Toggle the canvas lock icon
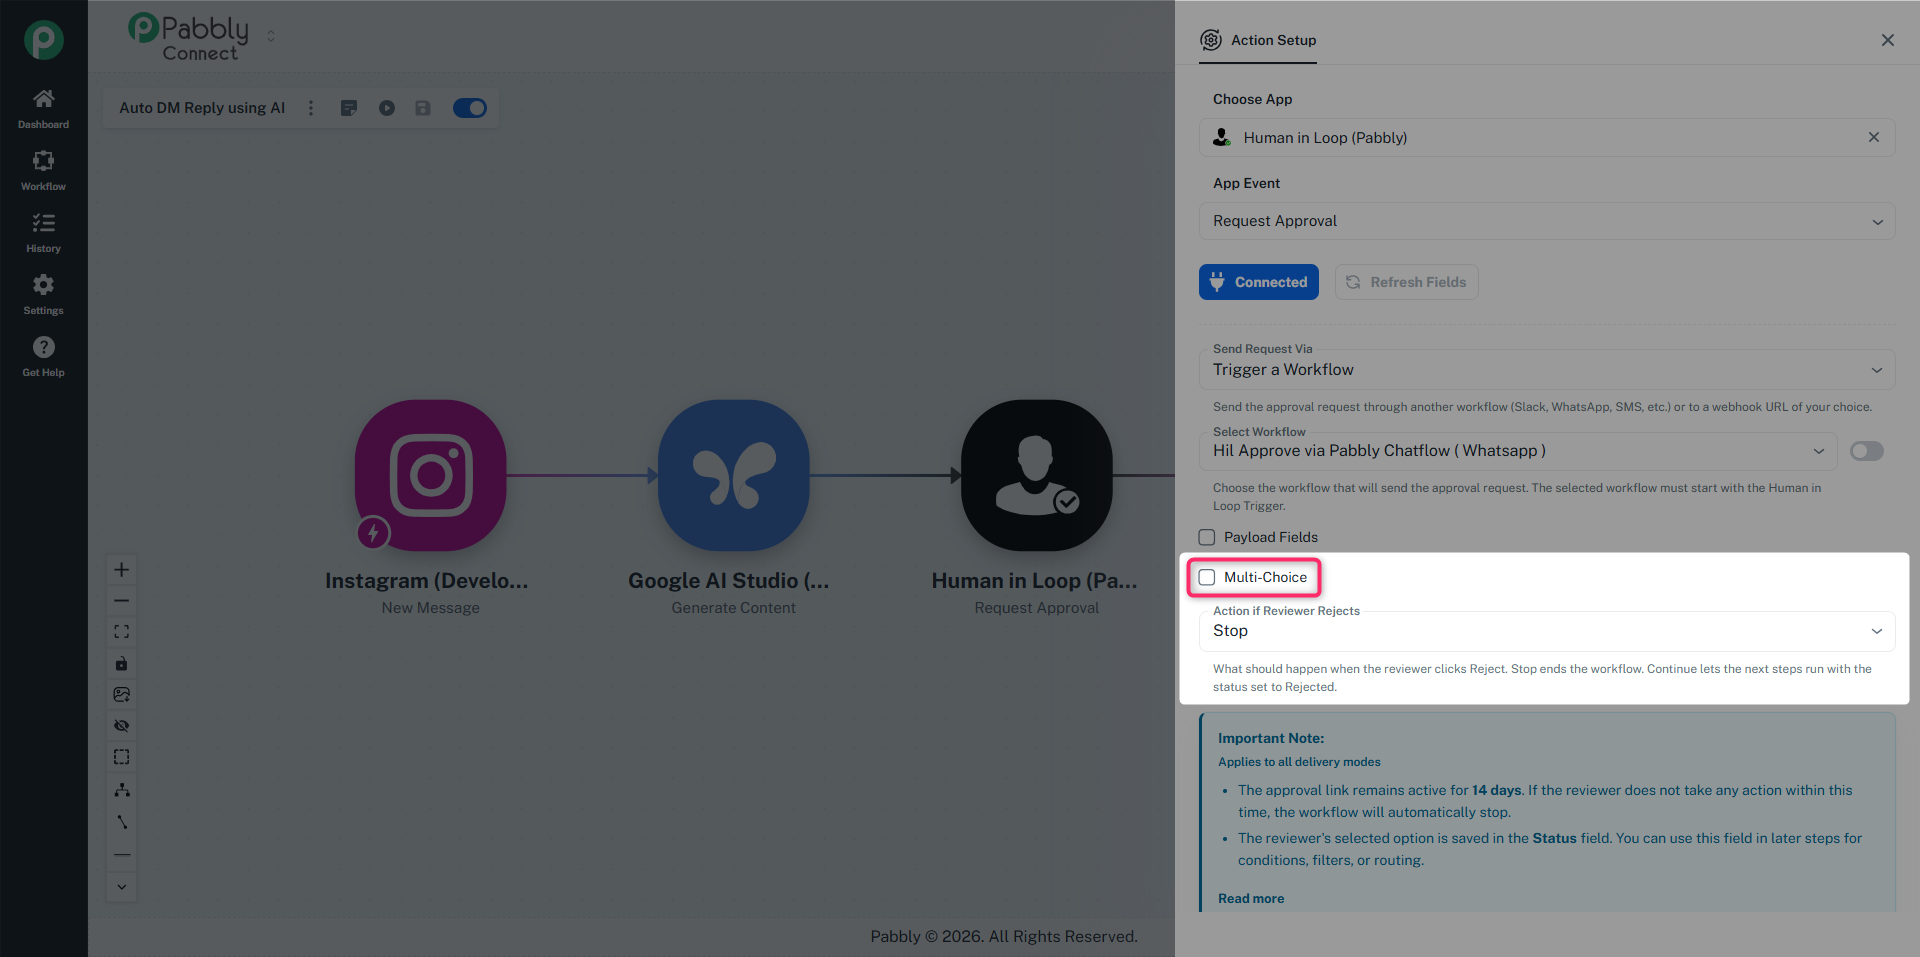The width and height of the screenshot is (1920, 957). coord(122,663)
